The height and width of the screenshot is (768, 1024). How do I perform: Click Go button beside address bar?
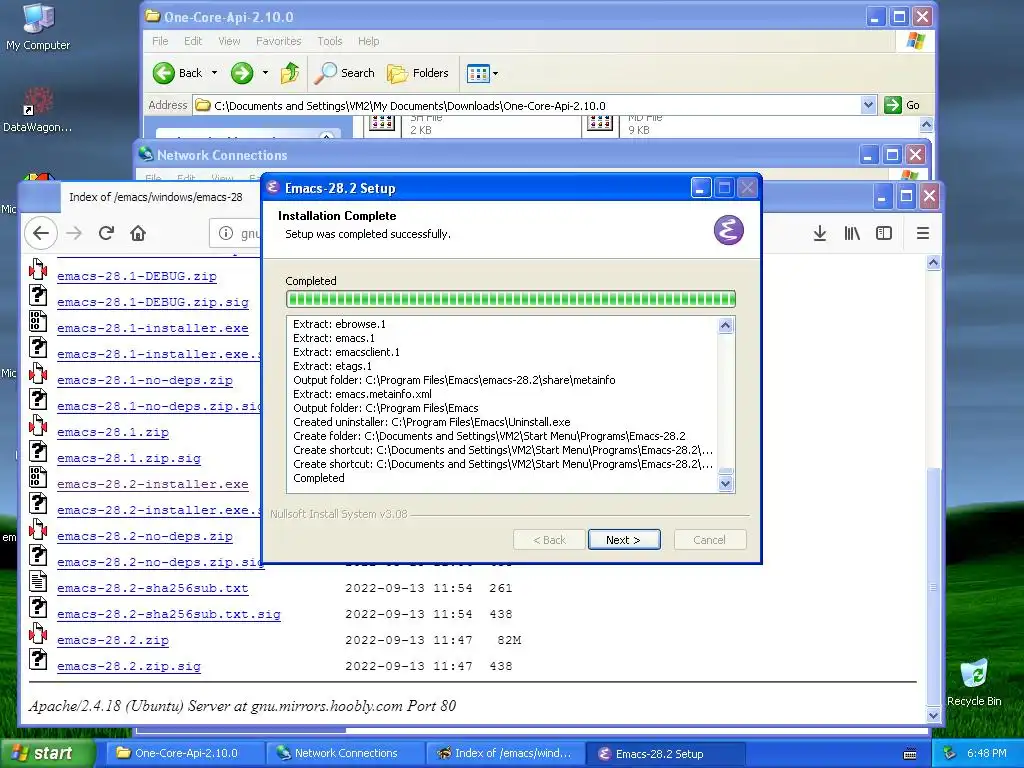[x=903, y=105]
